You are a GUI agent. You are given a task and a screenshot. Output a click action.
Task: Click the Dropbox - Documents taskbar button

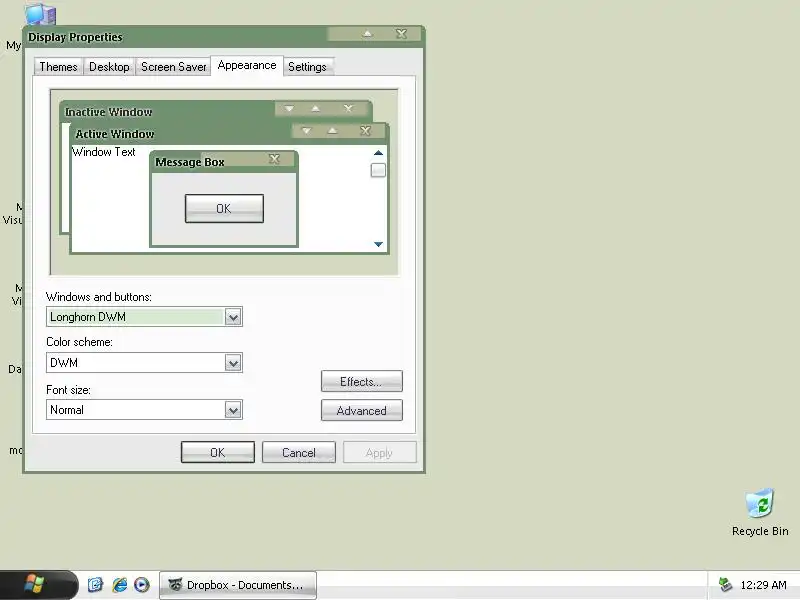(x=238, y=585)
